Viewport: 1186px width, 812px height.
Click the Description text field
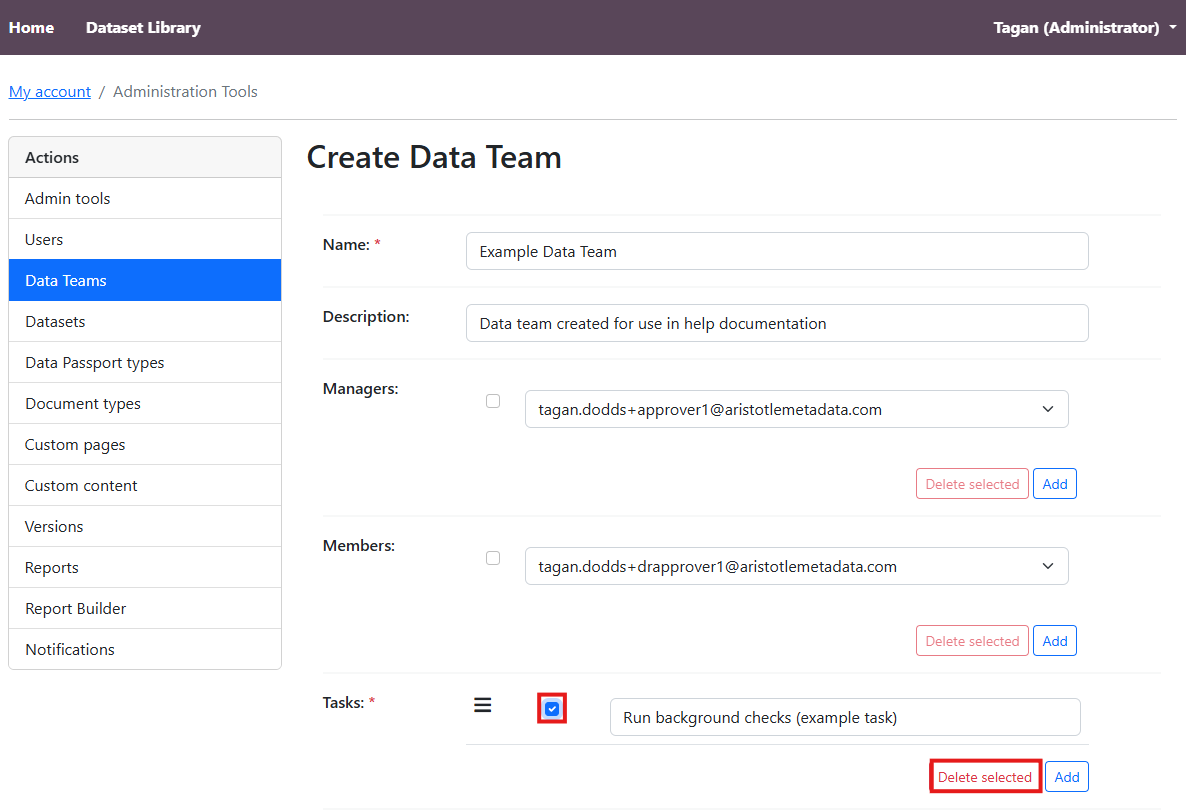776,324
